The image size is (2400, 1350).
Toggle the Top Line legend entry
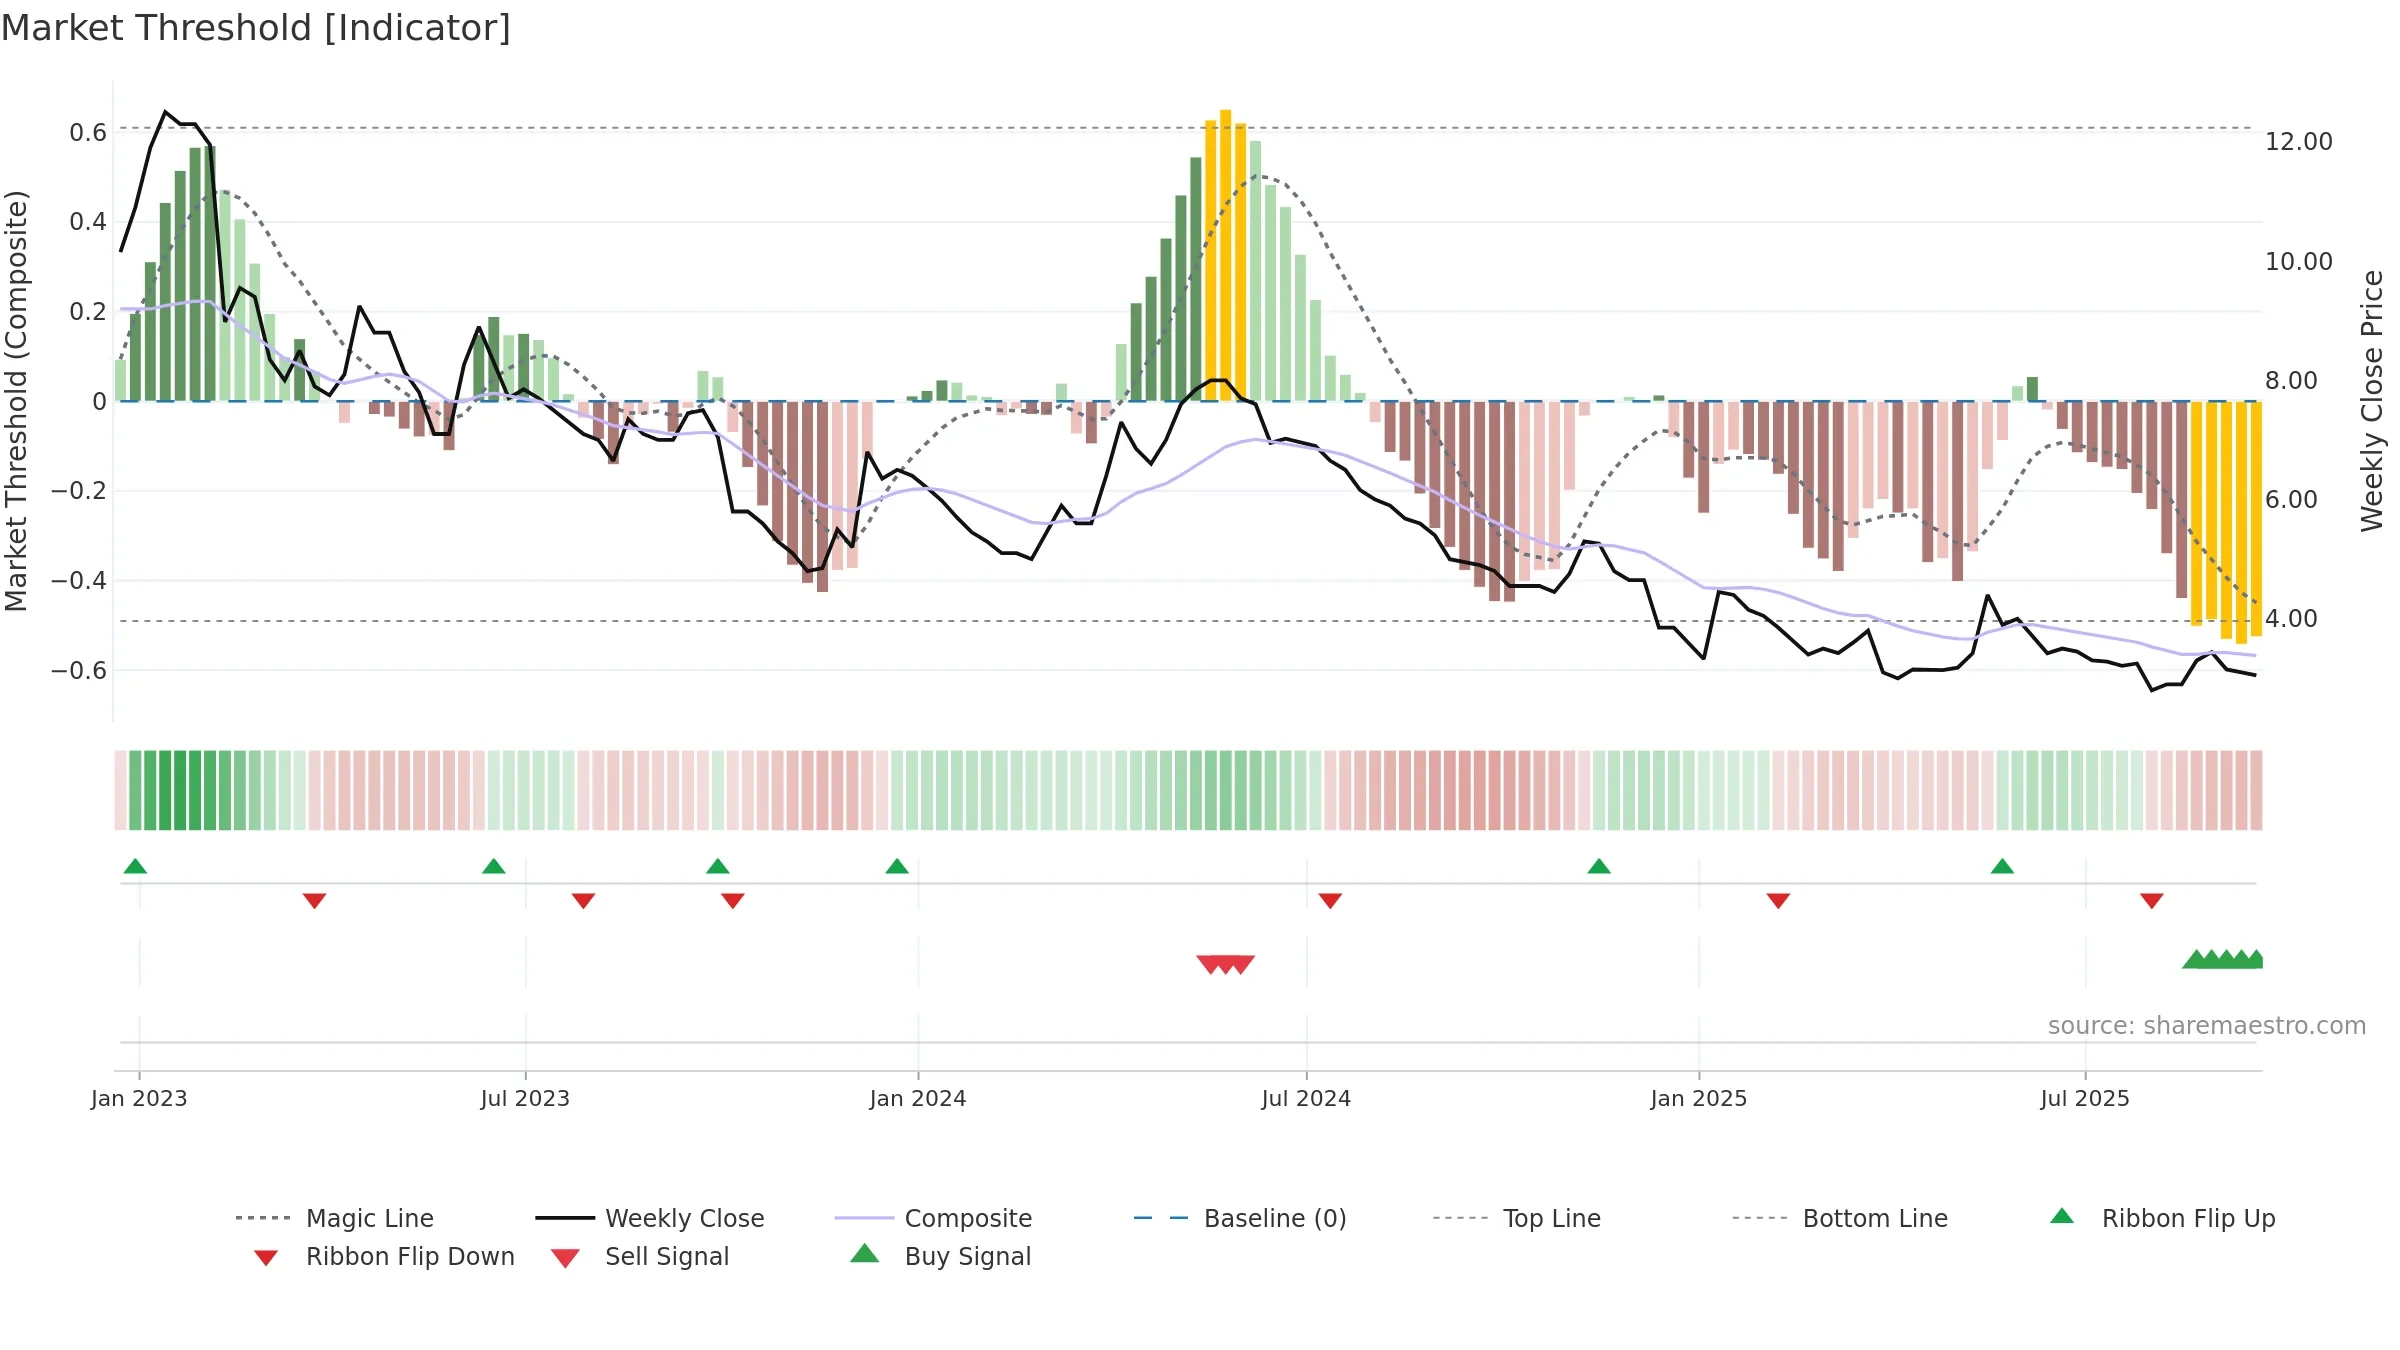click(1516, 1218)
